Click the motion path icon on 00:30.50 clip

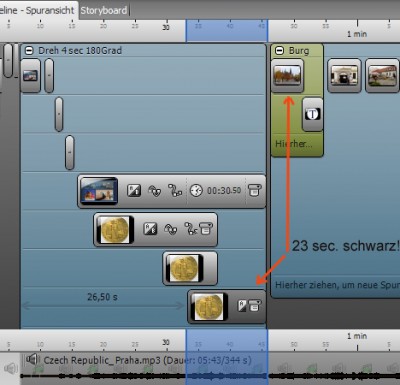click(175, 191)
